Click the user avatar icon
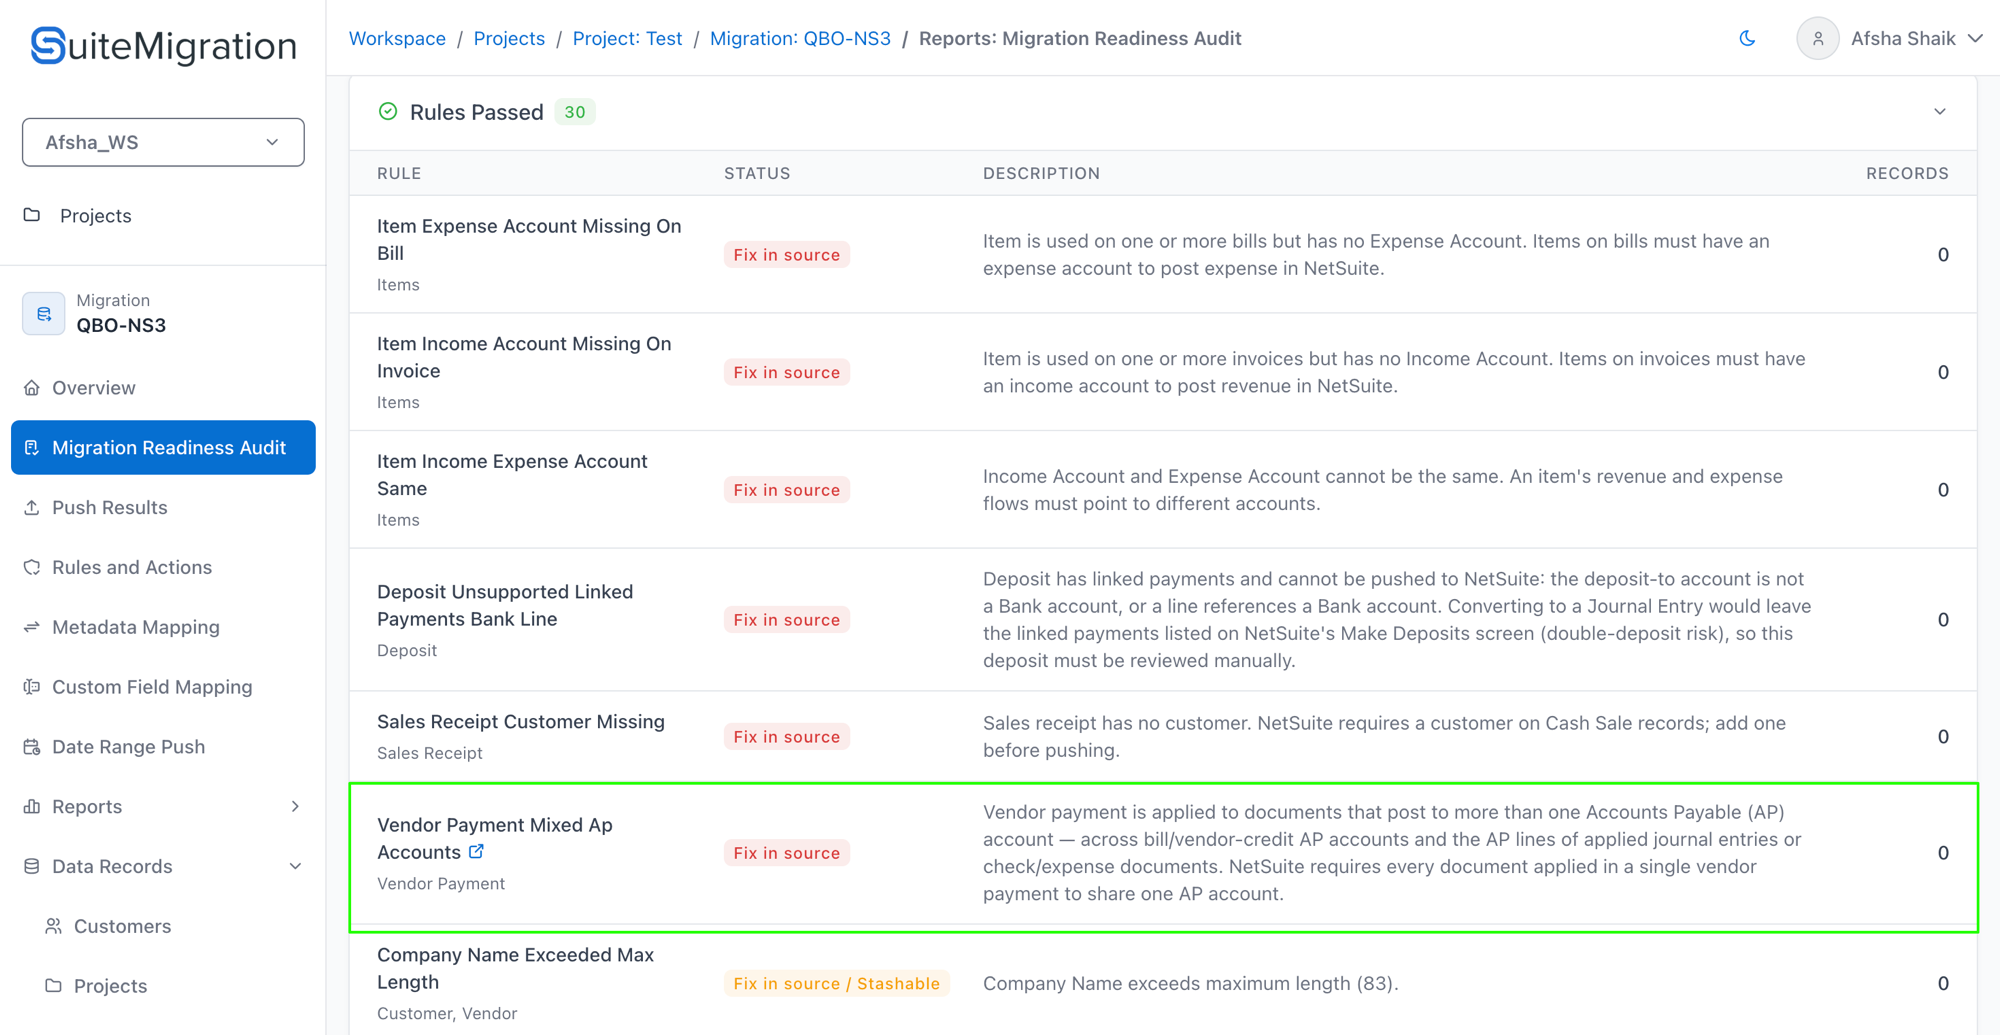 (1817, 39)
